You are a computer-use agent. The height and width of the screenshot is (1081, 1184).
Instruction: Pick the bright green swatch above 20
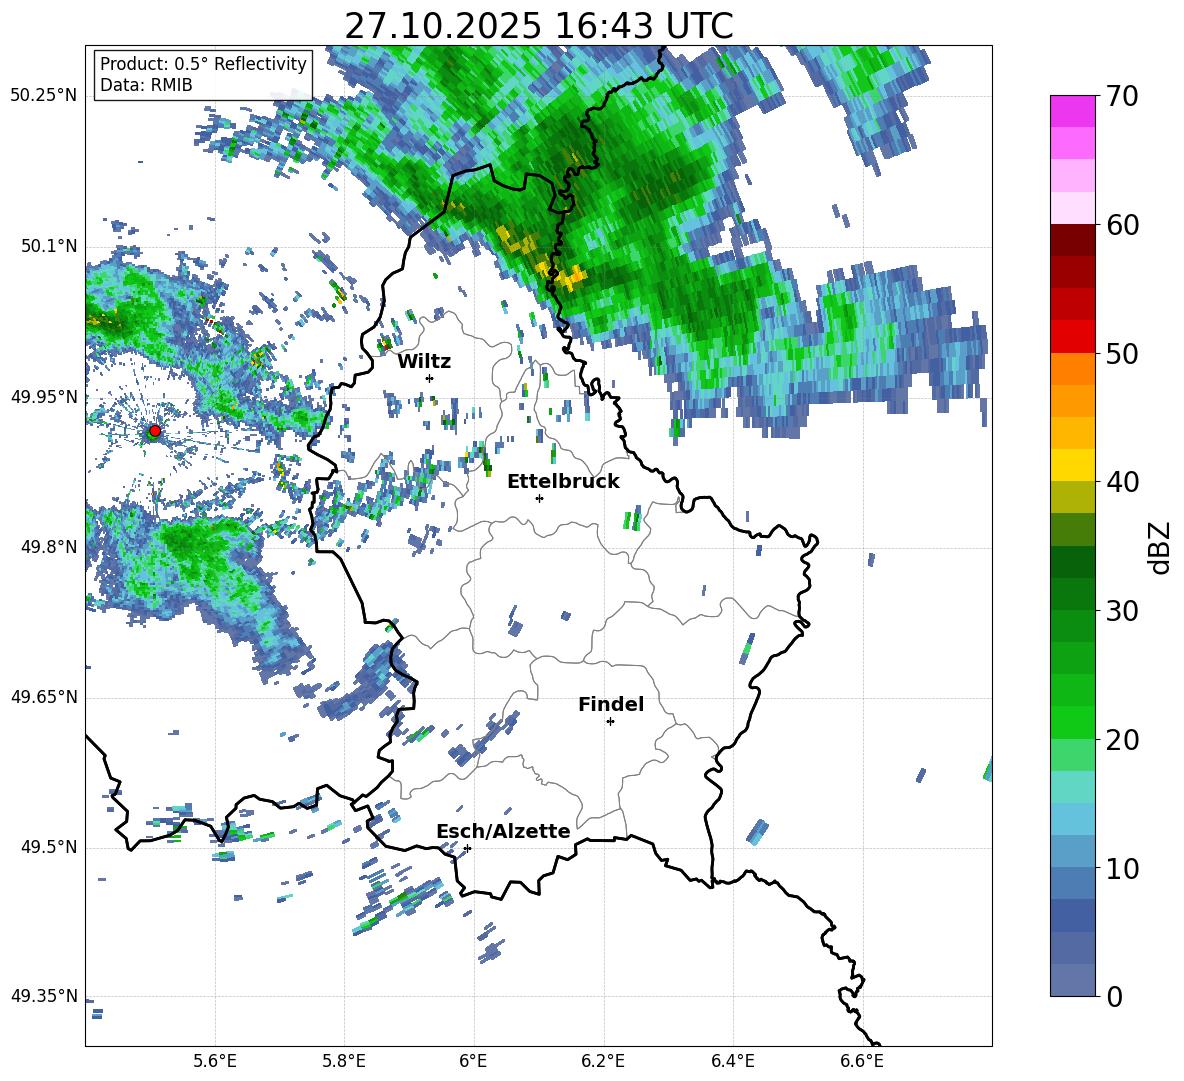tap(1072, 723)
